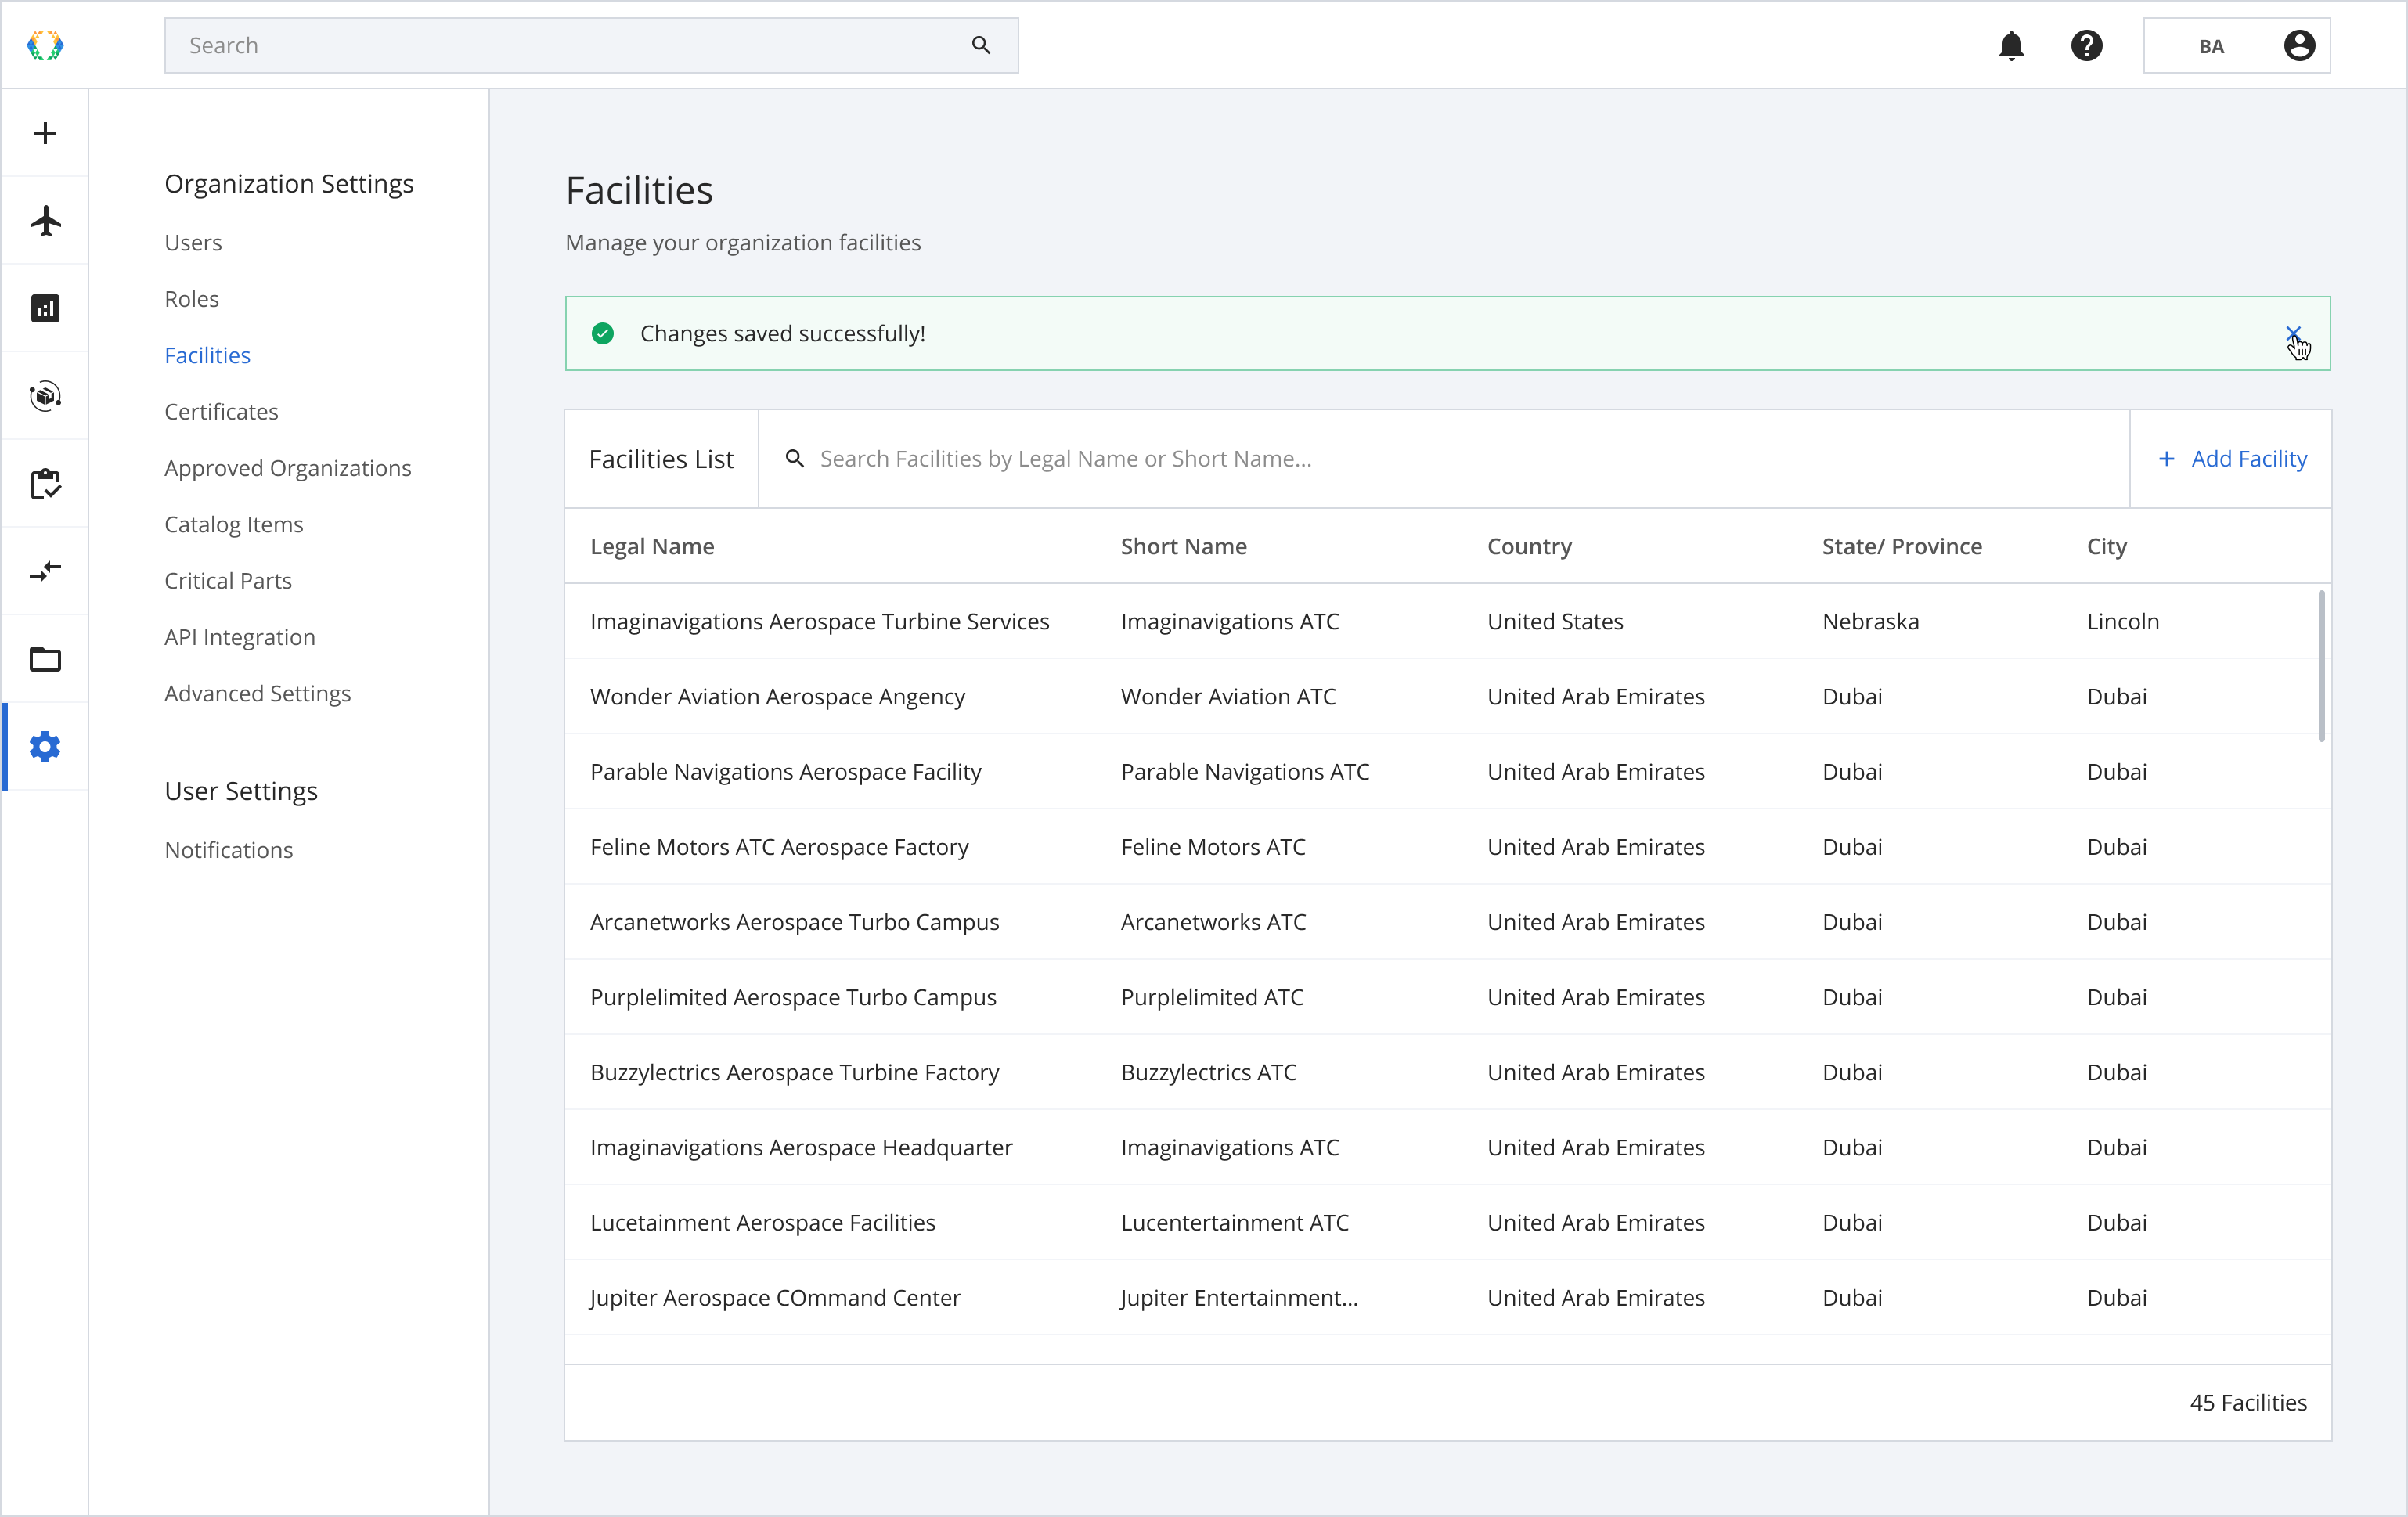The height and width of the screenshot is (1517, 2408).
Task: Open the airplane section in sidebar
Action: 45,221
